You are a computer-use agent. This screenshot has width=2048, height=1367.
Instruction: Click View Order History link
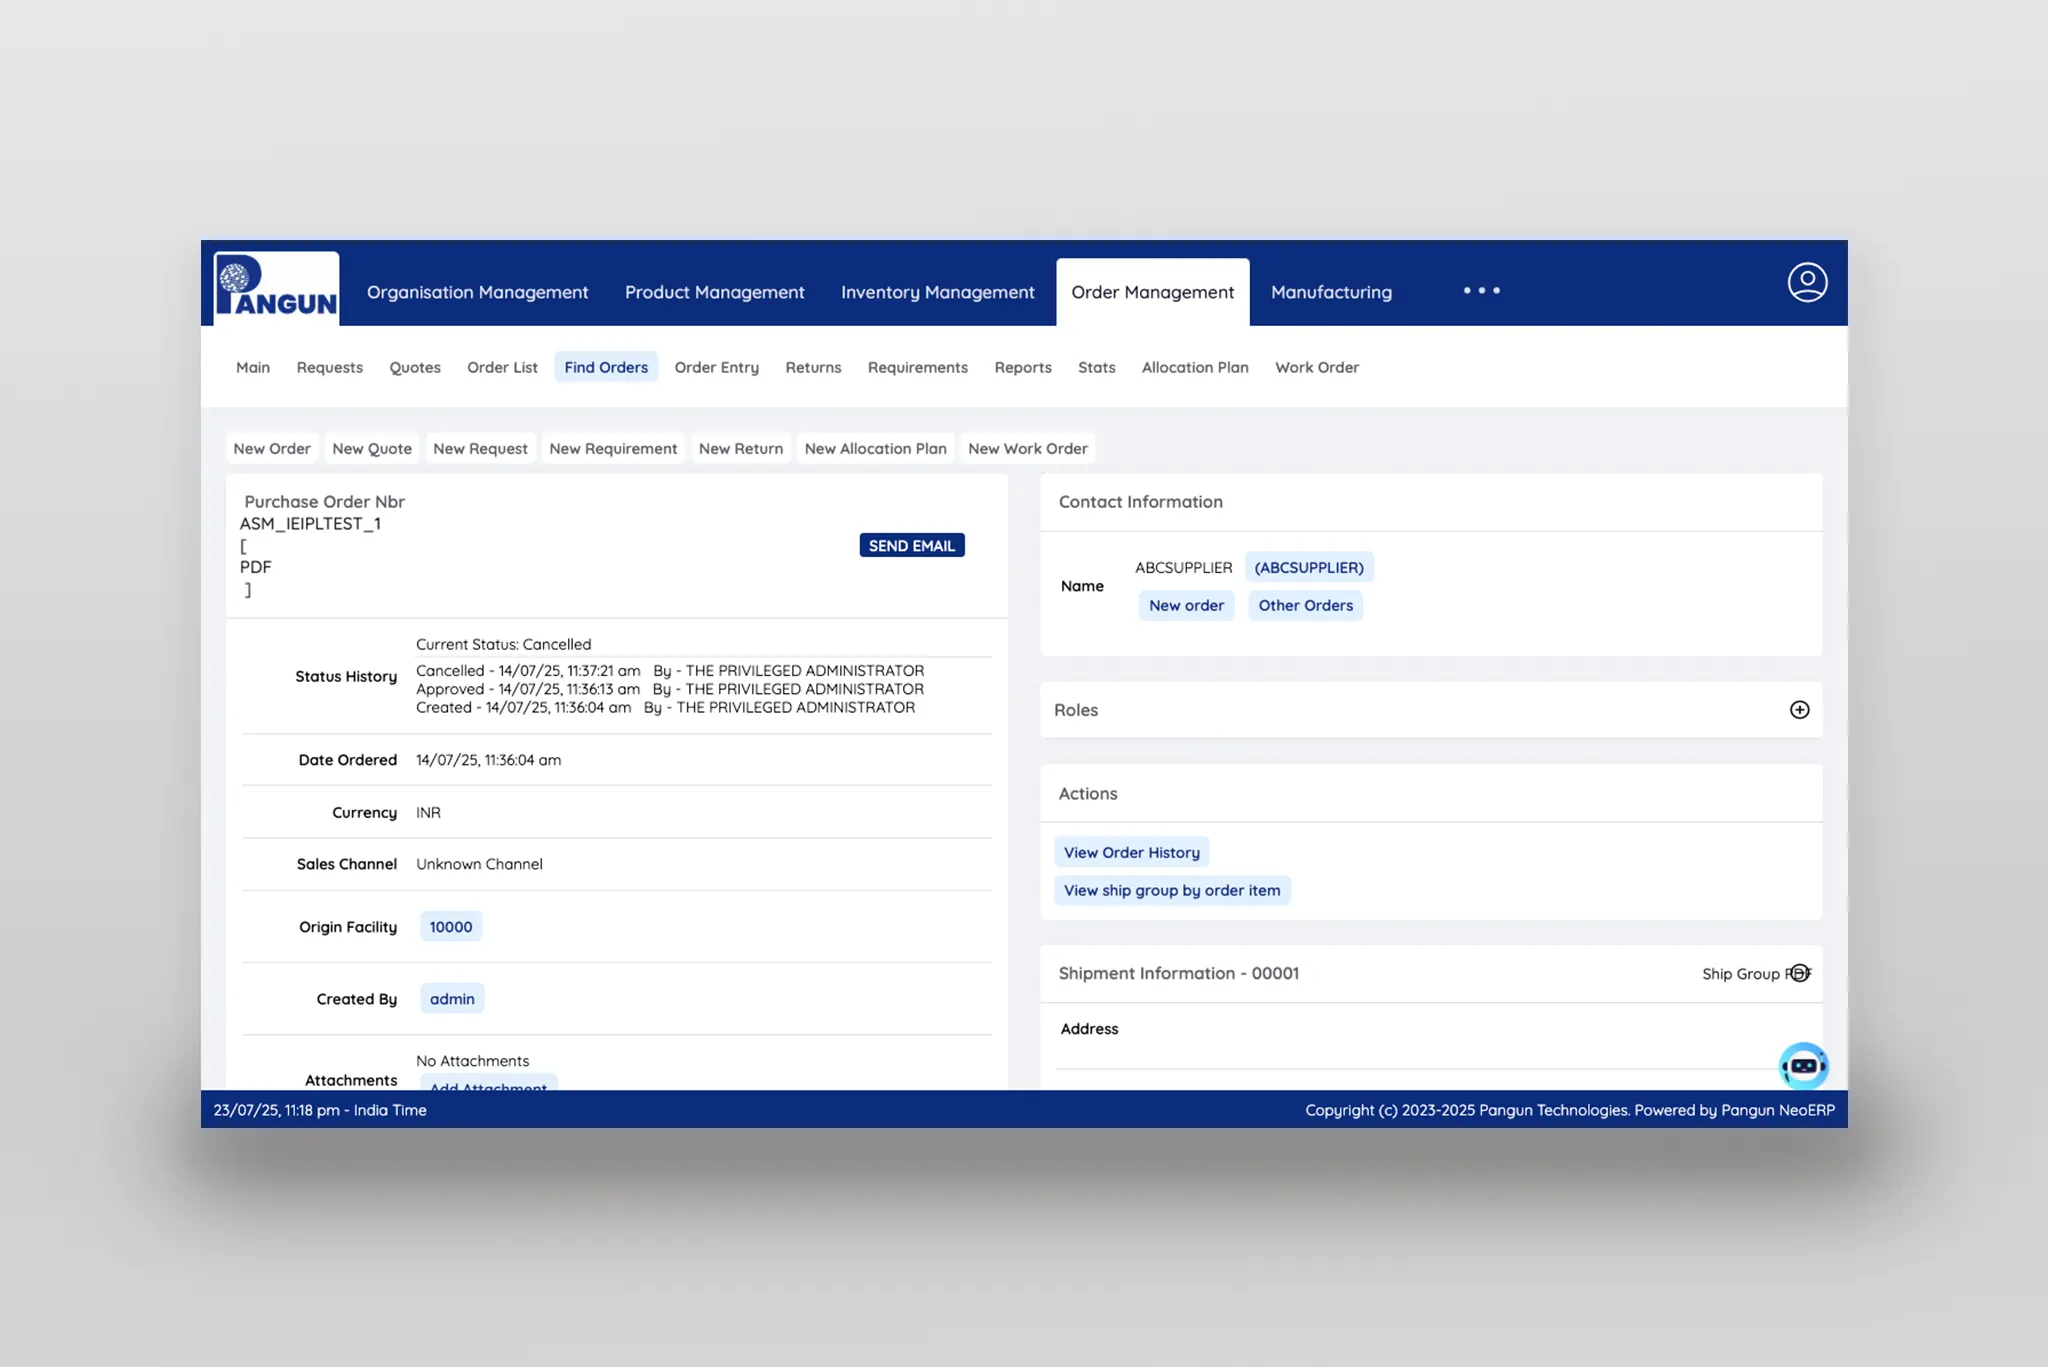pos(1131,853)
